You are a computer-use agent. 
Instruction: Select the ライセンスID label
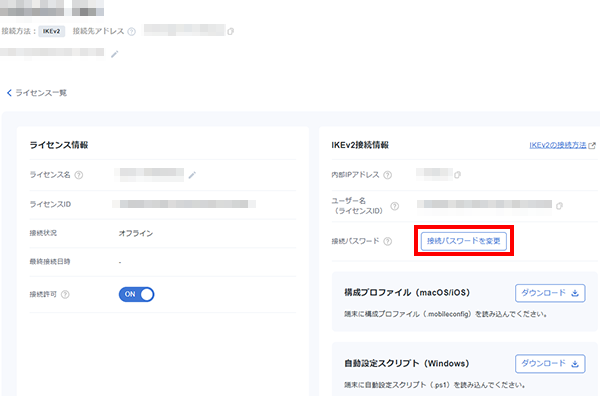click(x=51, y=204)
